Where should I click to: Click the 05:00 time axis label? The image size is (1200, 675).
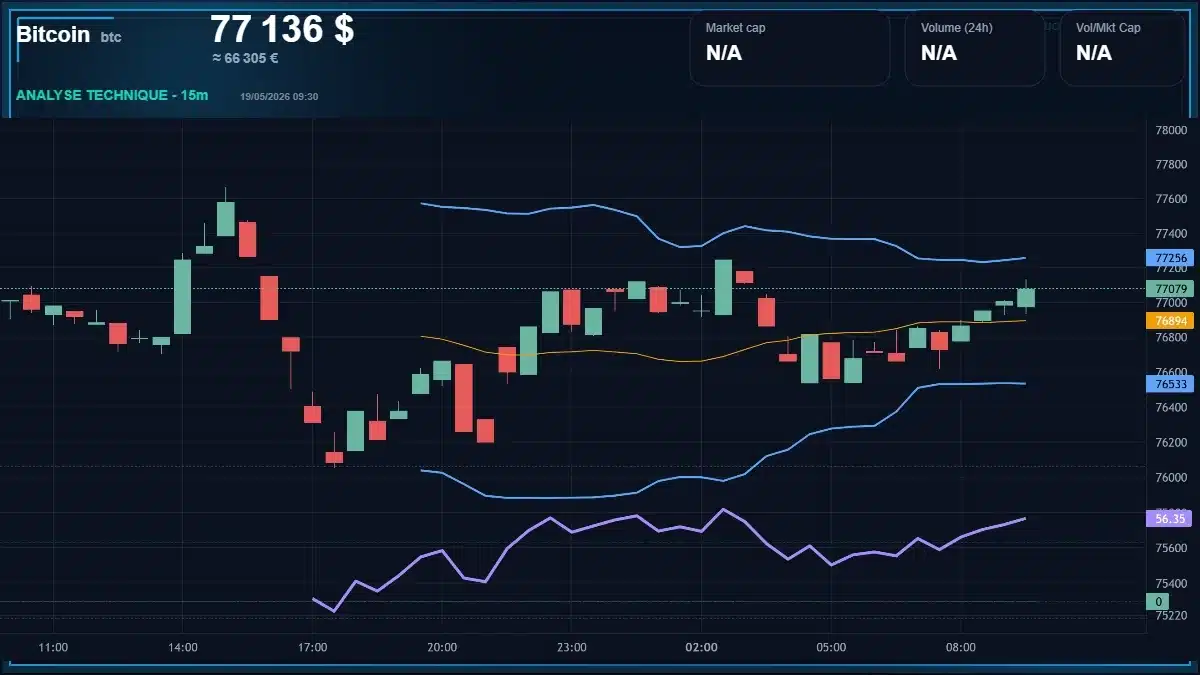831,648
